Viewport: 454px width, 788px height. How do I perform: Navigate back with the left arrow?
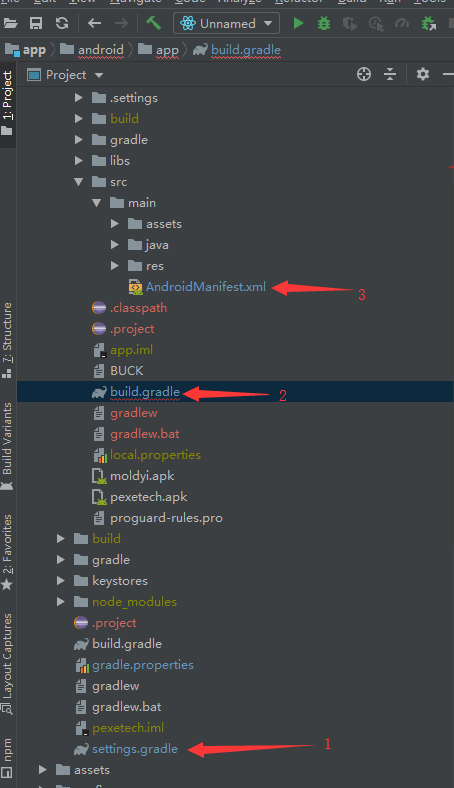94,23
